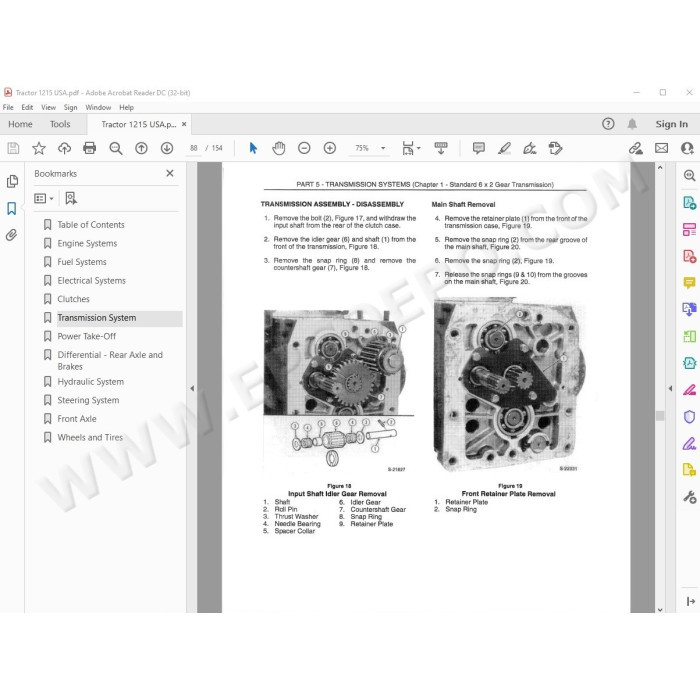
Task: Click the Save file icon
Action: 13,148
